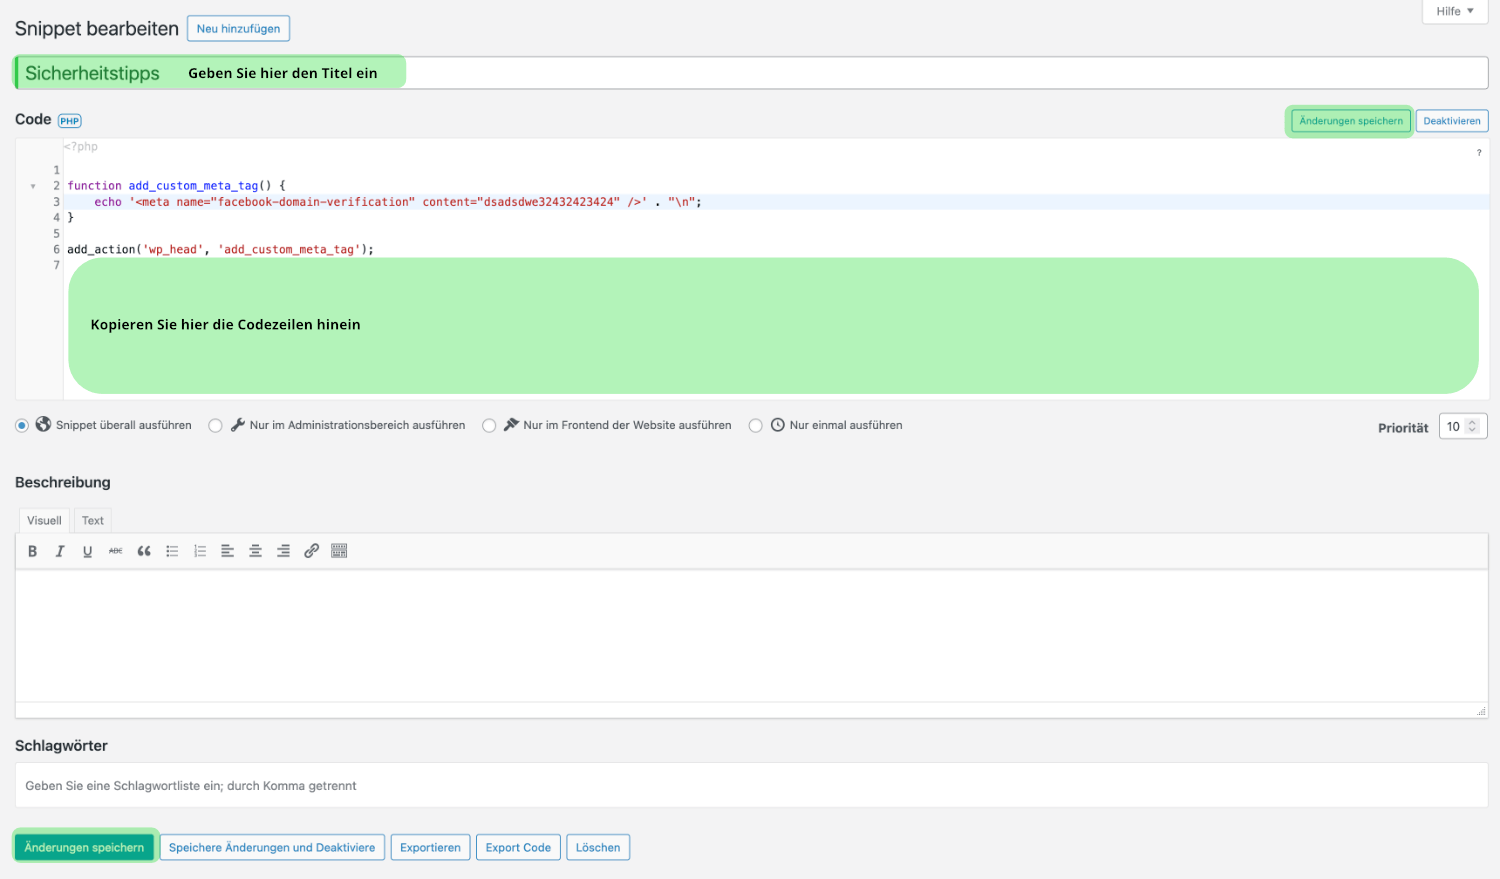The width and height of the screenshot is (1500, 879).
Task: Click top 'Änderungen speichern' button above code
Action: [1351, 121]
